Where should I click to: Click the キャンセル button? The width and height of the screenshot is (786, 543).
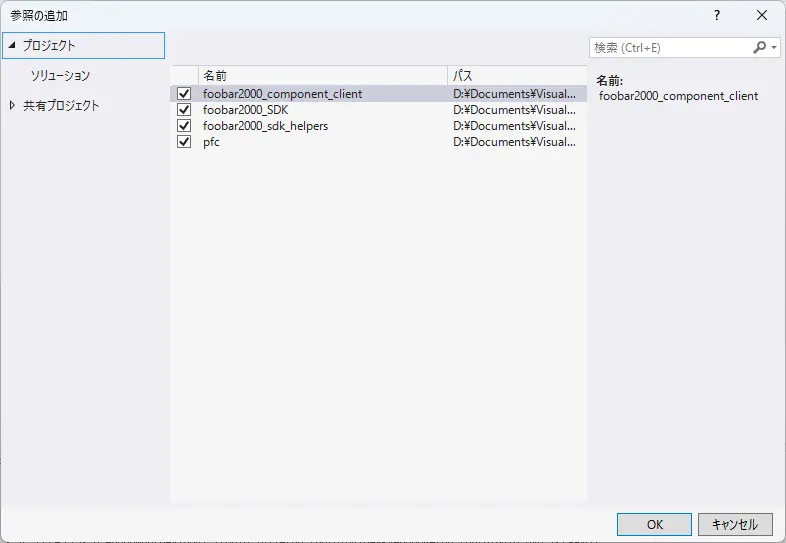pyautogui.click(x=735, y=524)
